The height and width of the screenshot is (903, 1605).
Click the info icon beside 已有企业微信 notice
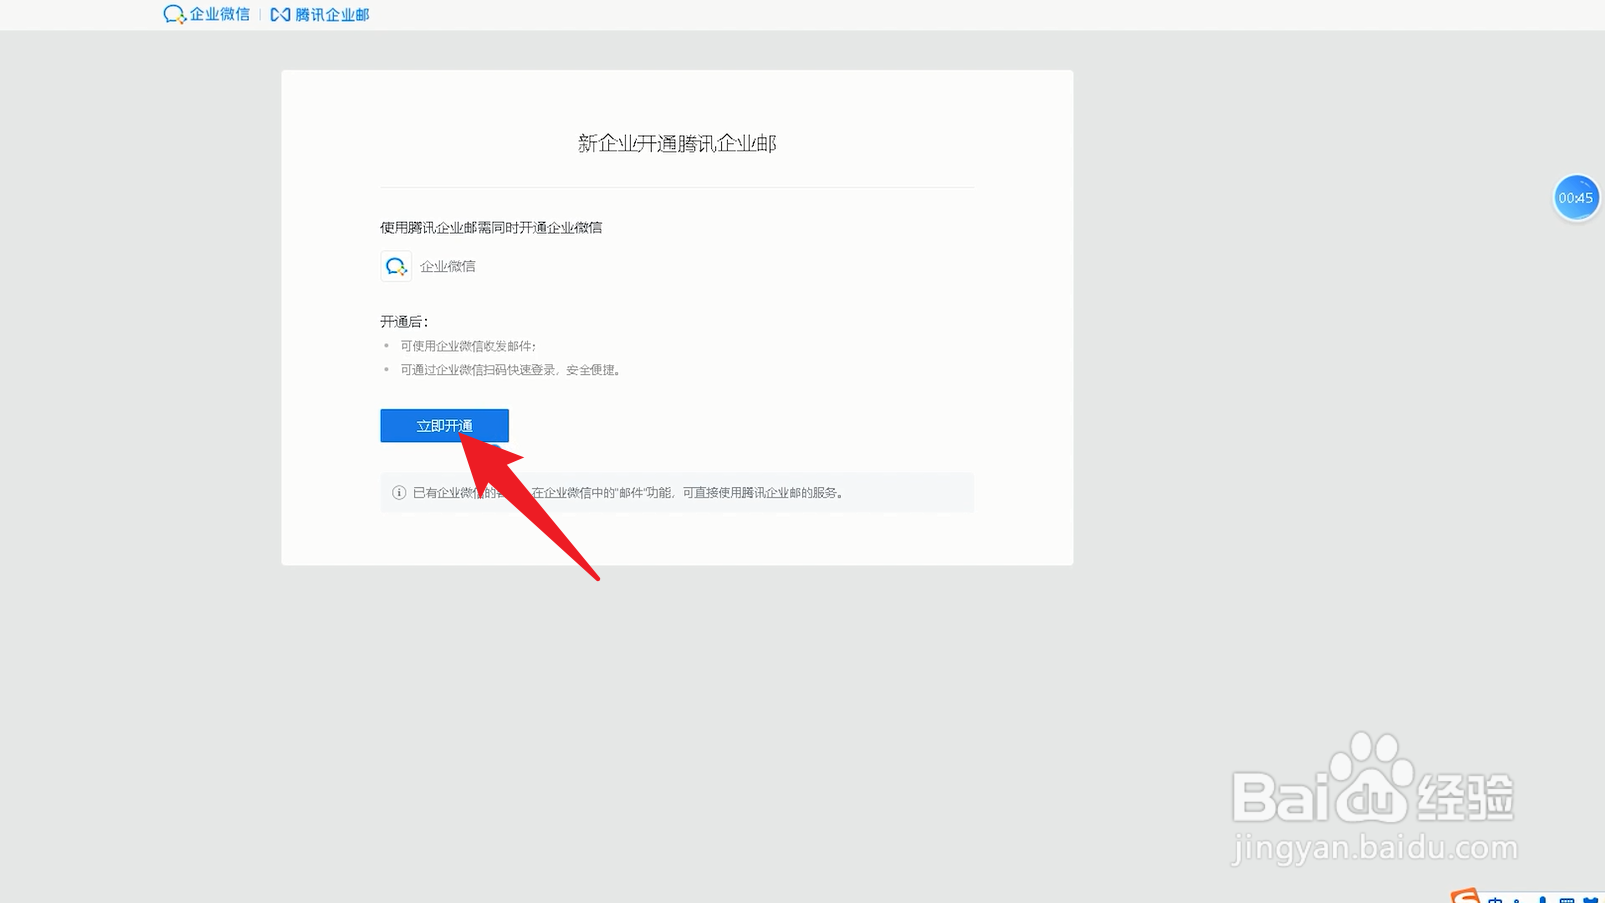(x=399, y=492)
